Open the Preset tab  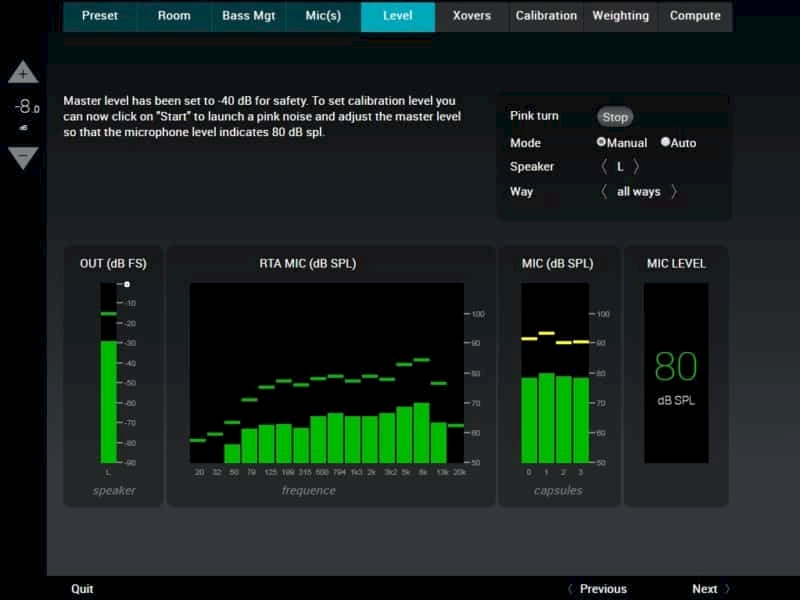[99, 16]
